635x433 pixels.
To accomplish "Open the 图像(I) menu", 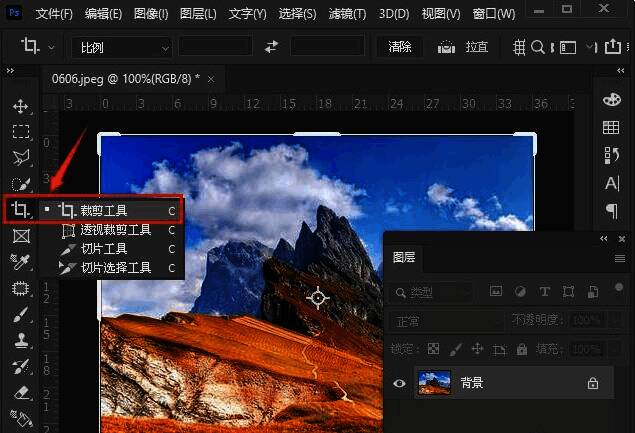I will point(151,14).
